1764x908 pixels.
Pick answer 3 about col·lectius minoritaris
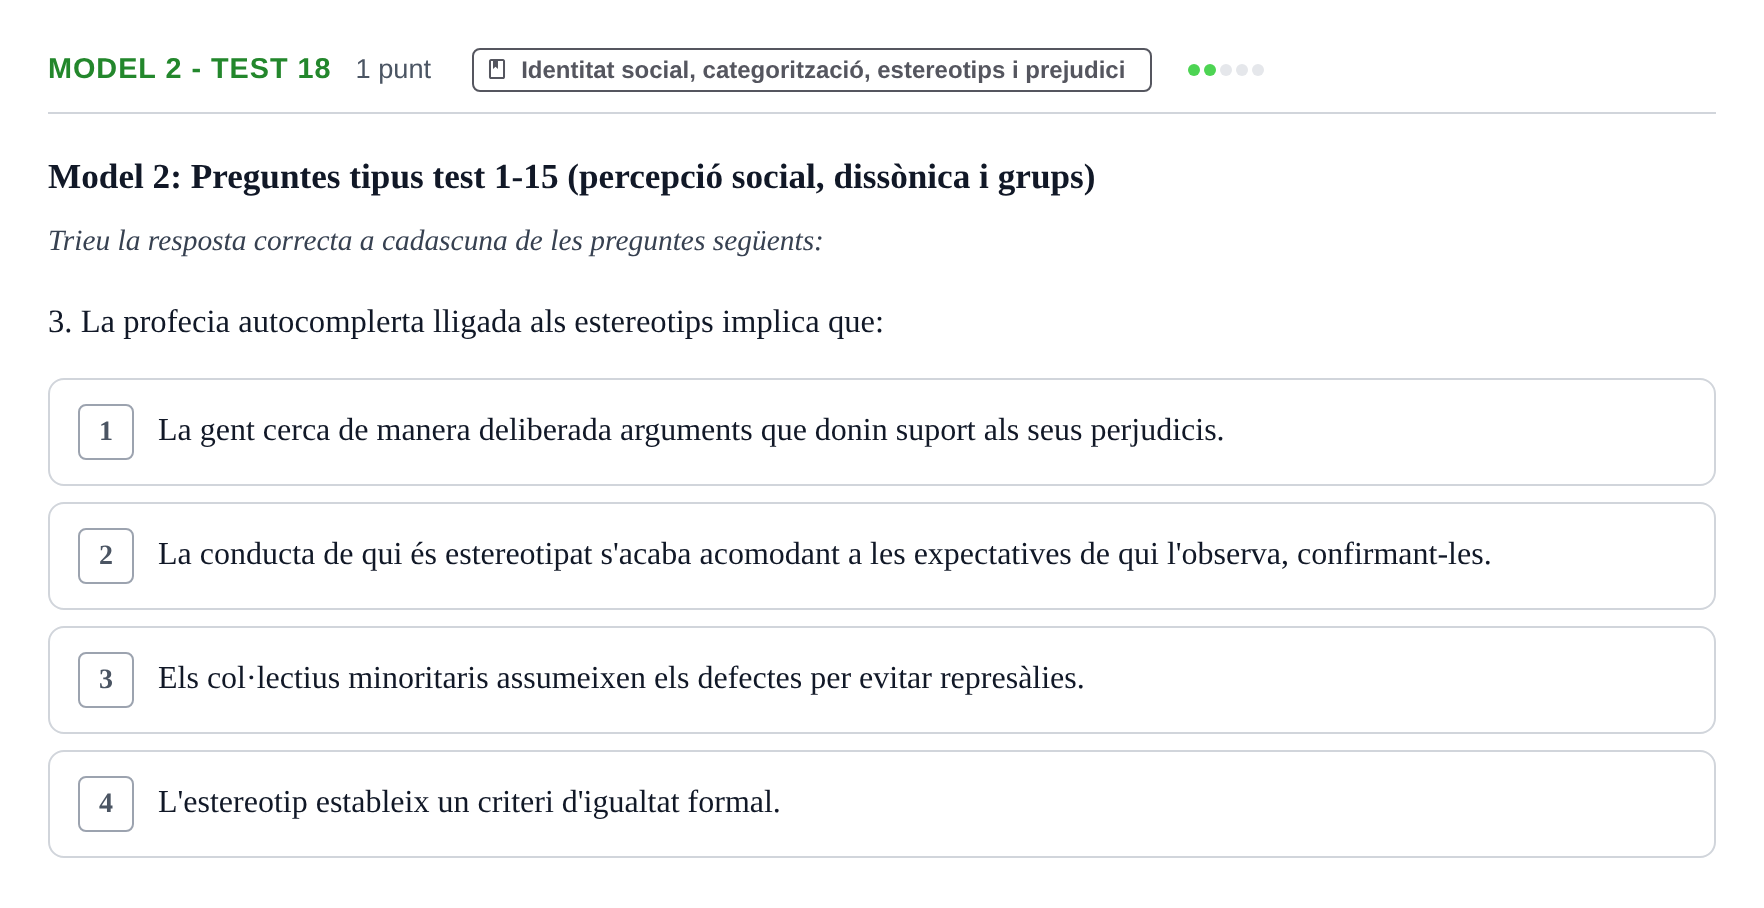pyautogui.click(x=881, y=680)
